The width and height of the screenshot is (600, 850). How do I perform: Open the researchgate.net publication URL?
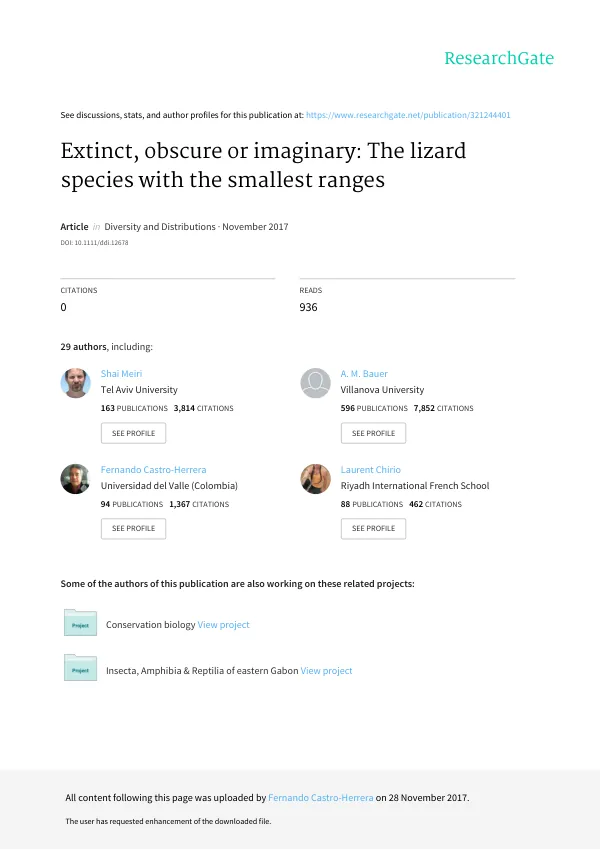tap(408, 115)
